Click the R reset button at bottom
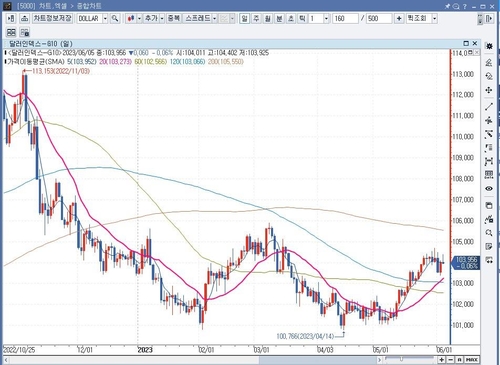500x365 pixels. [459, 360]
